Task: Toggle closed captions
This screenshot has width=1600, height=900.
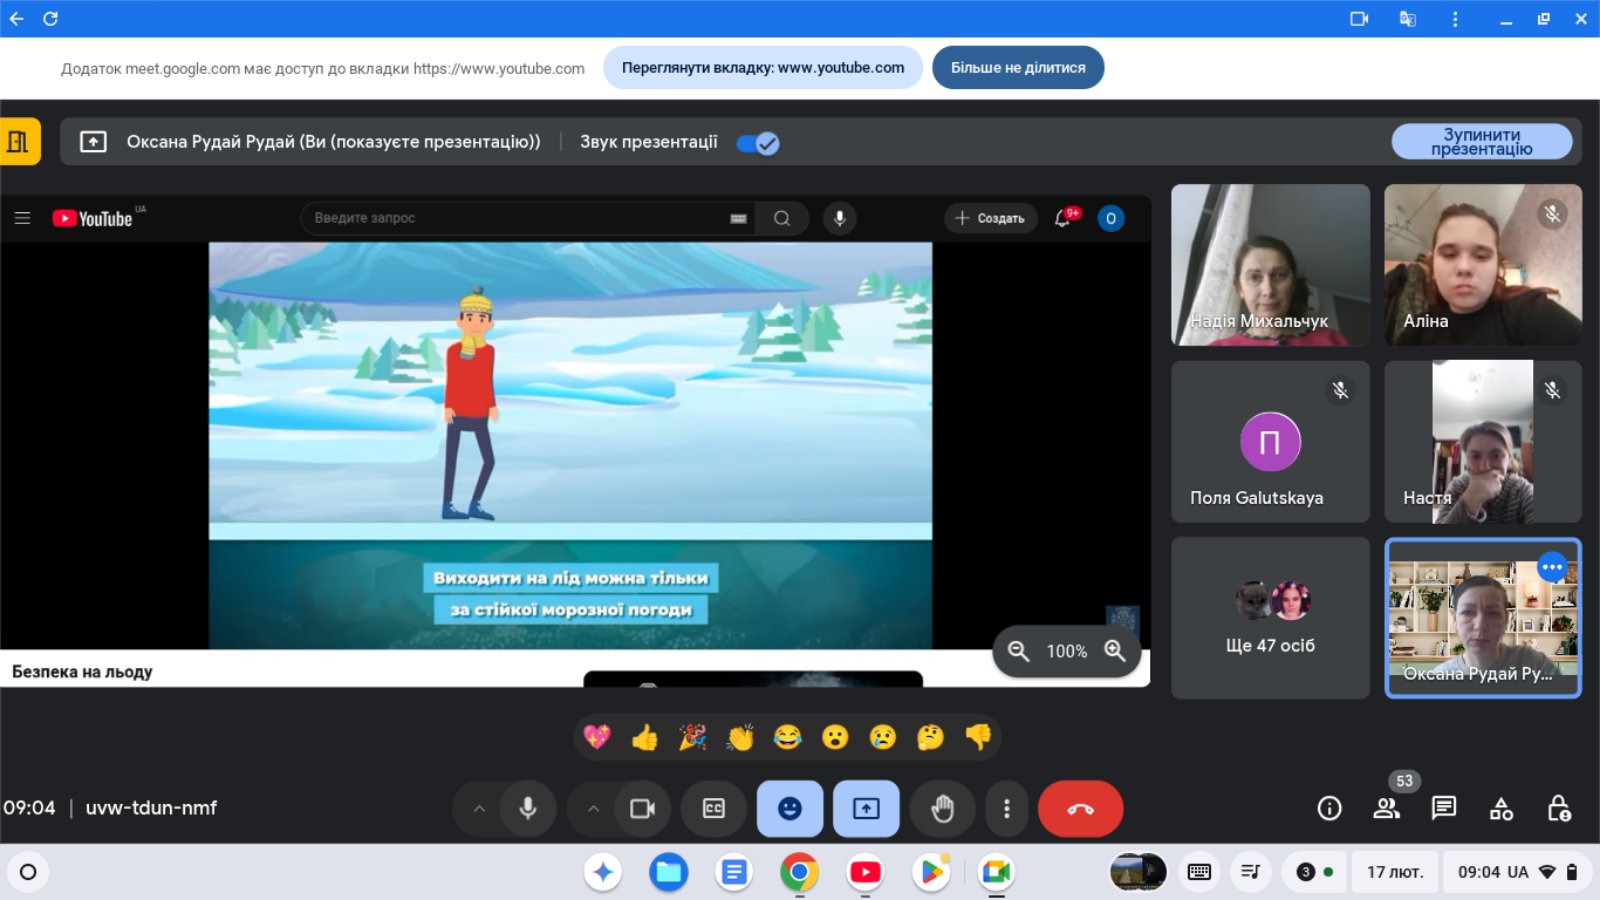Action: click(x=714, y=809)
